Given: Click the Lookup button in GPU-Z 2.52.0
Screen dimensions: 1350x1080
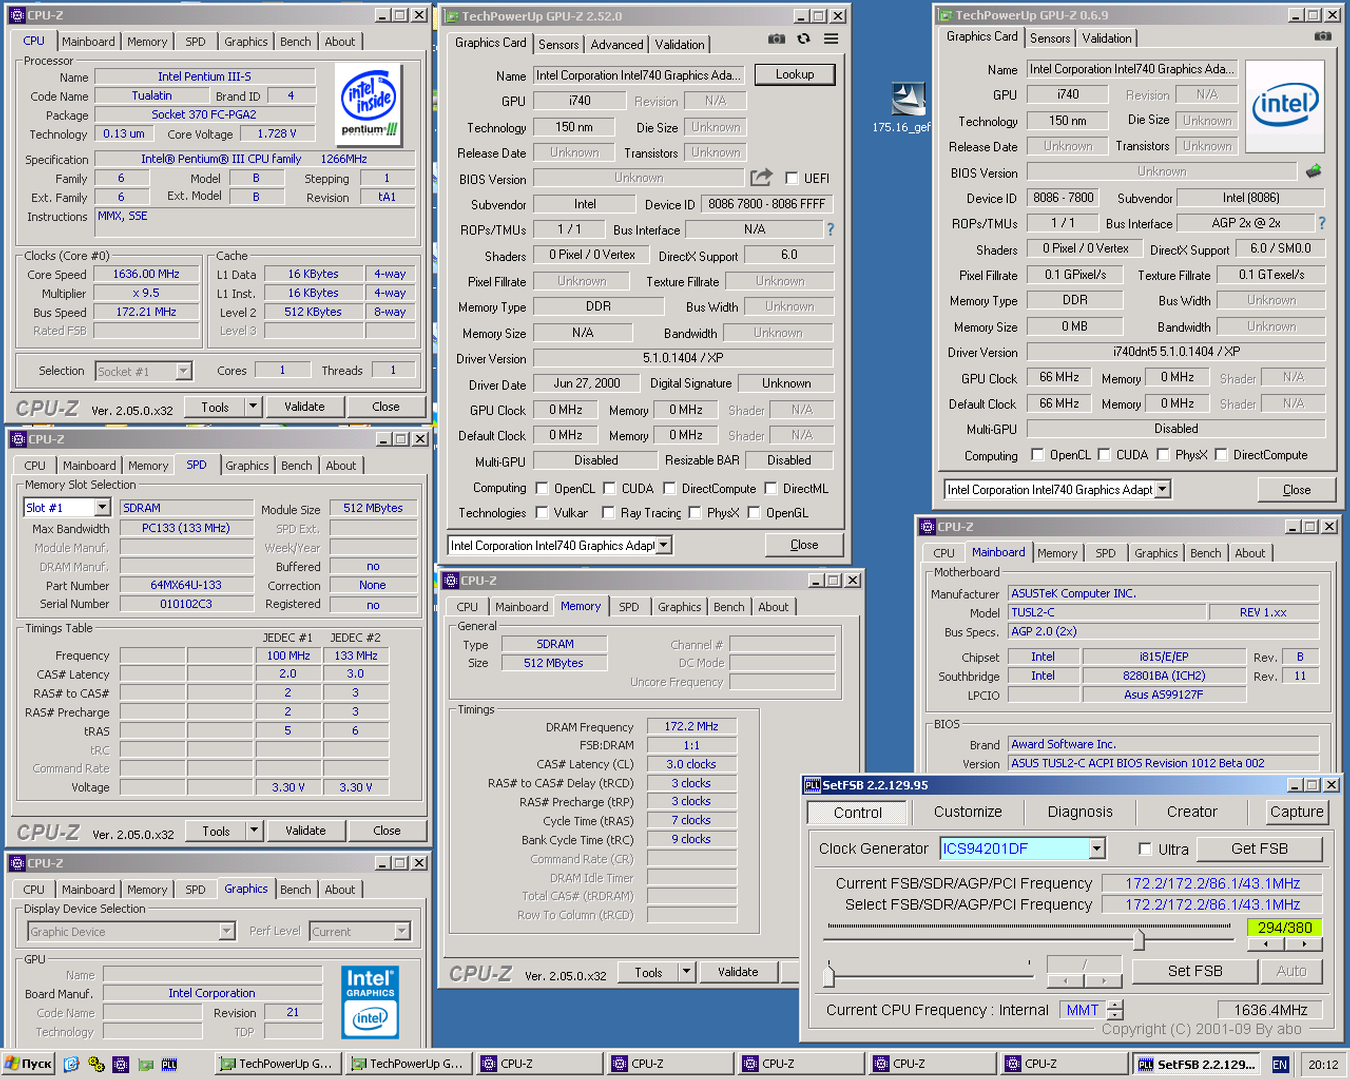Looking at the screenshot, I should click(795, 74).
